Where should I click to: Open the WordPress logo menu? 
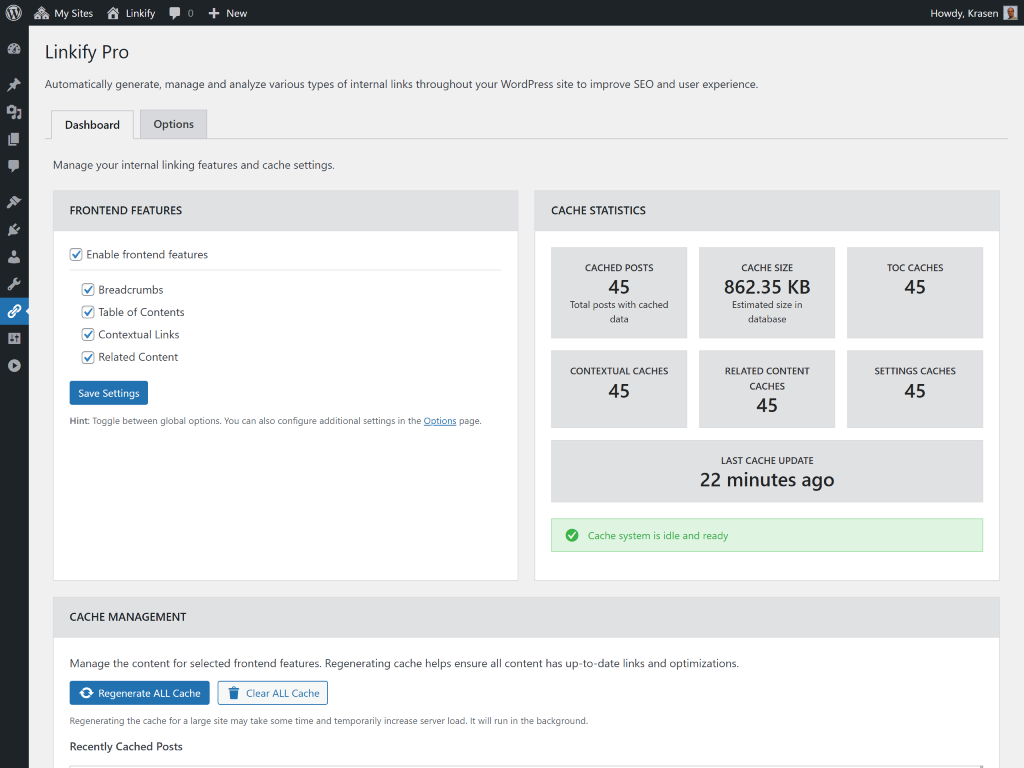(14, 13)
